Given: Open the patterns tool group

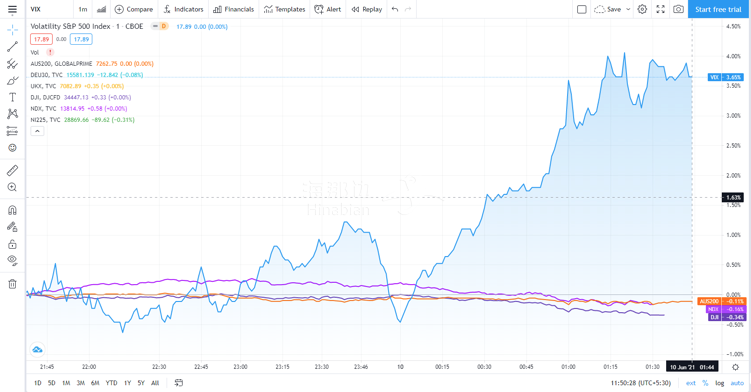Looking at the screenshot, I should click(12, 114).
